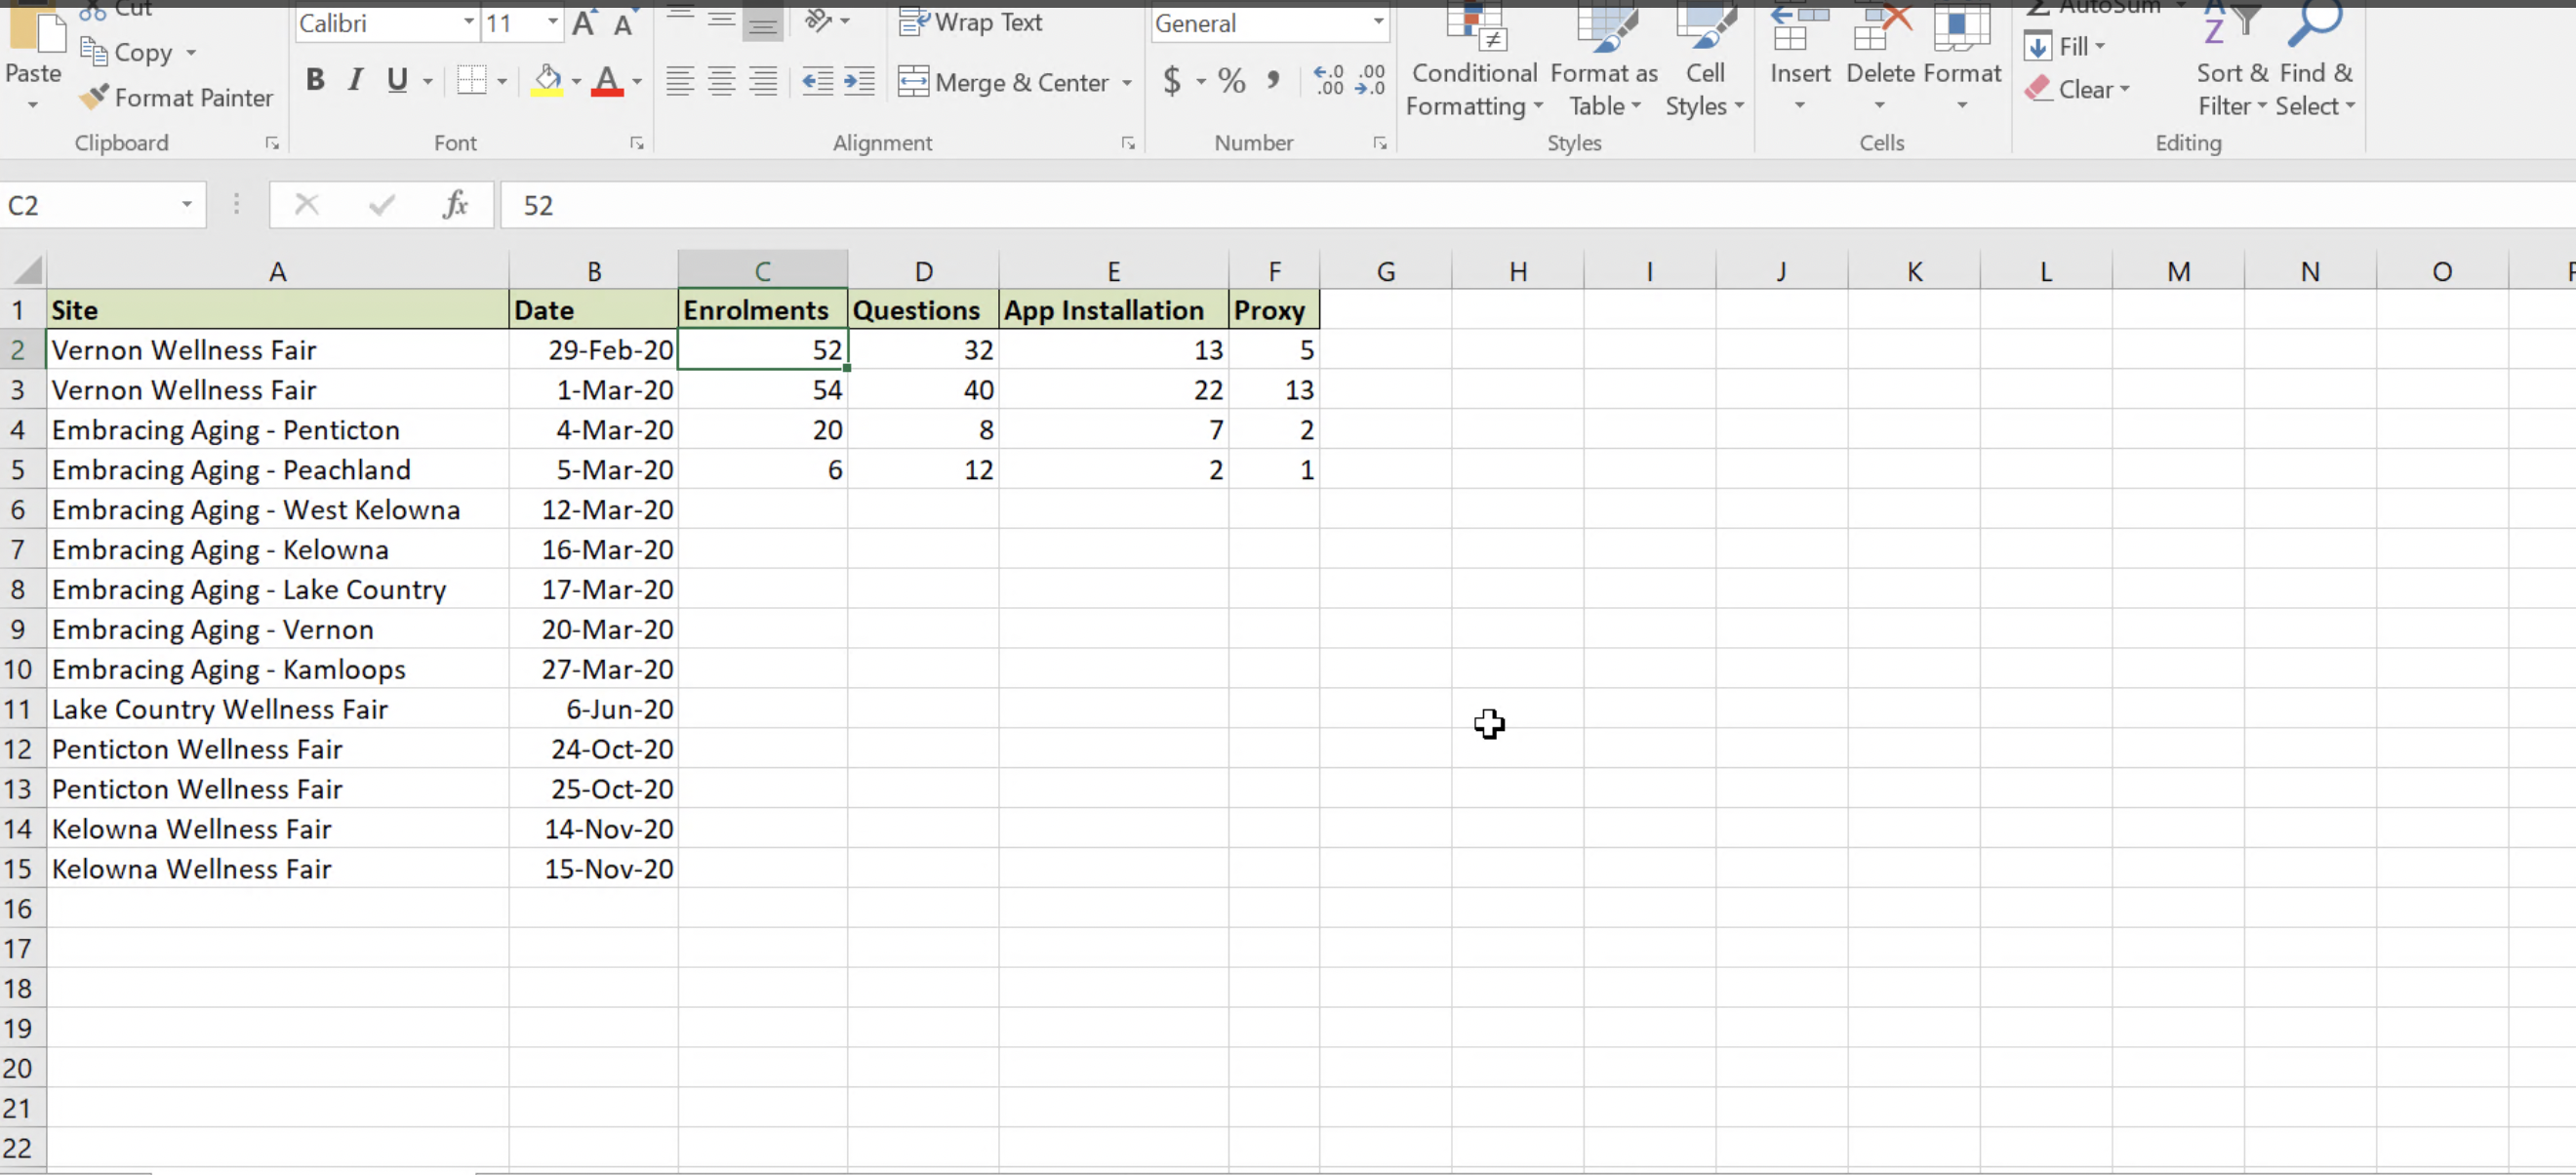The width and height of the screenshot is (2576, 1175).
Task: Open the Name Box dropdown arrow
Action: (x=186, y=205)
